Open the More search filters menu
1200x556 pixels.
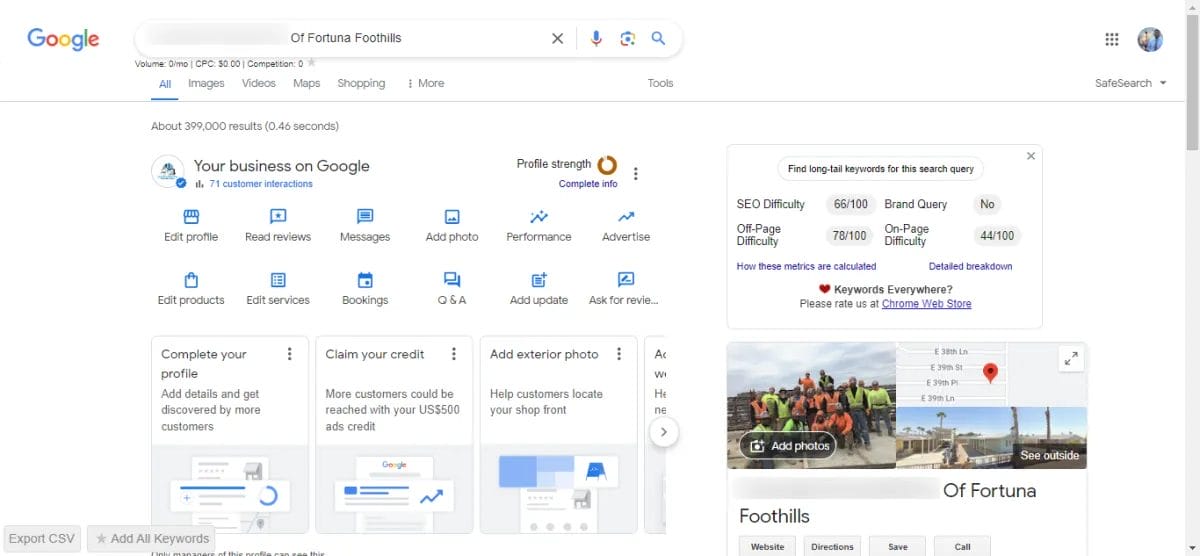coord(425,83)
